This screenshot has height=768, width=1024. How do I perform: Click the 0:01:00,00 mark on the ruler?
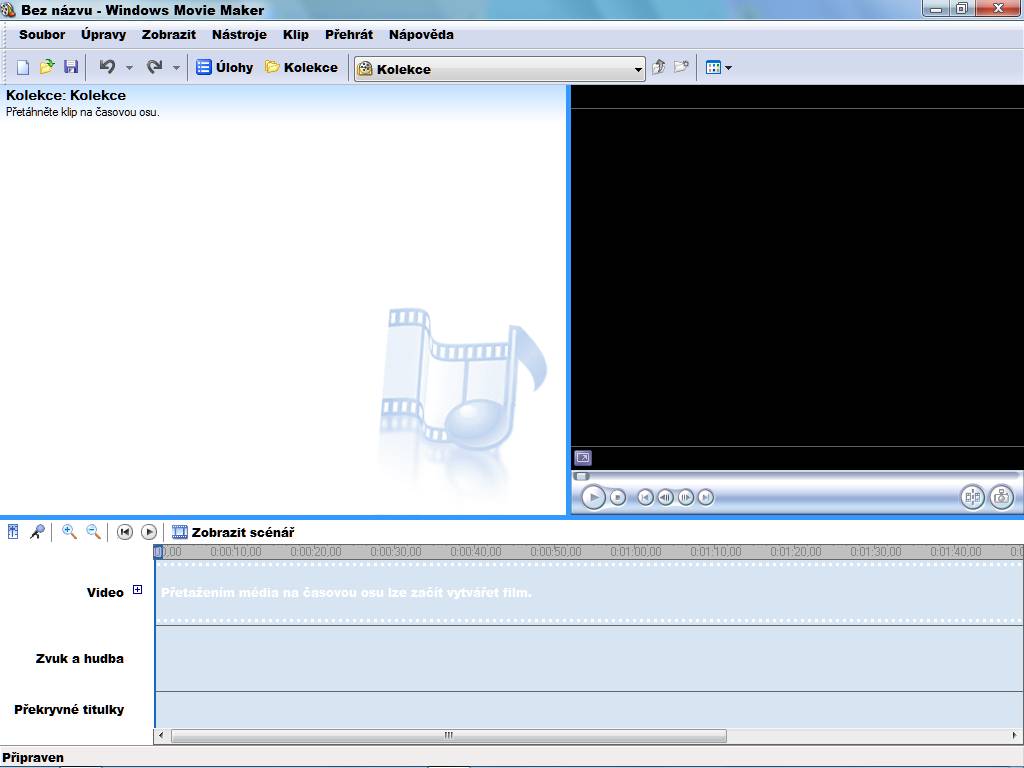pyautogui.click(x=635, y=552)
